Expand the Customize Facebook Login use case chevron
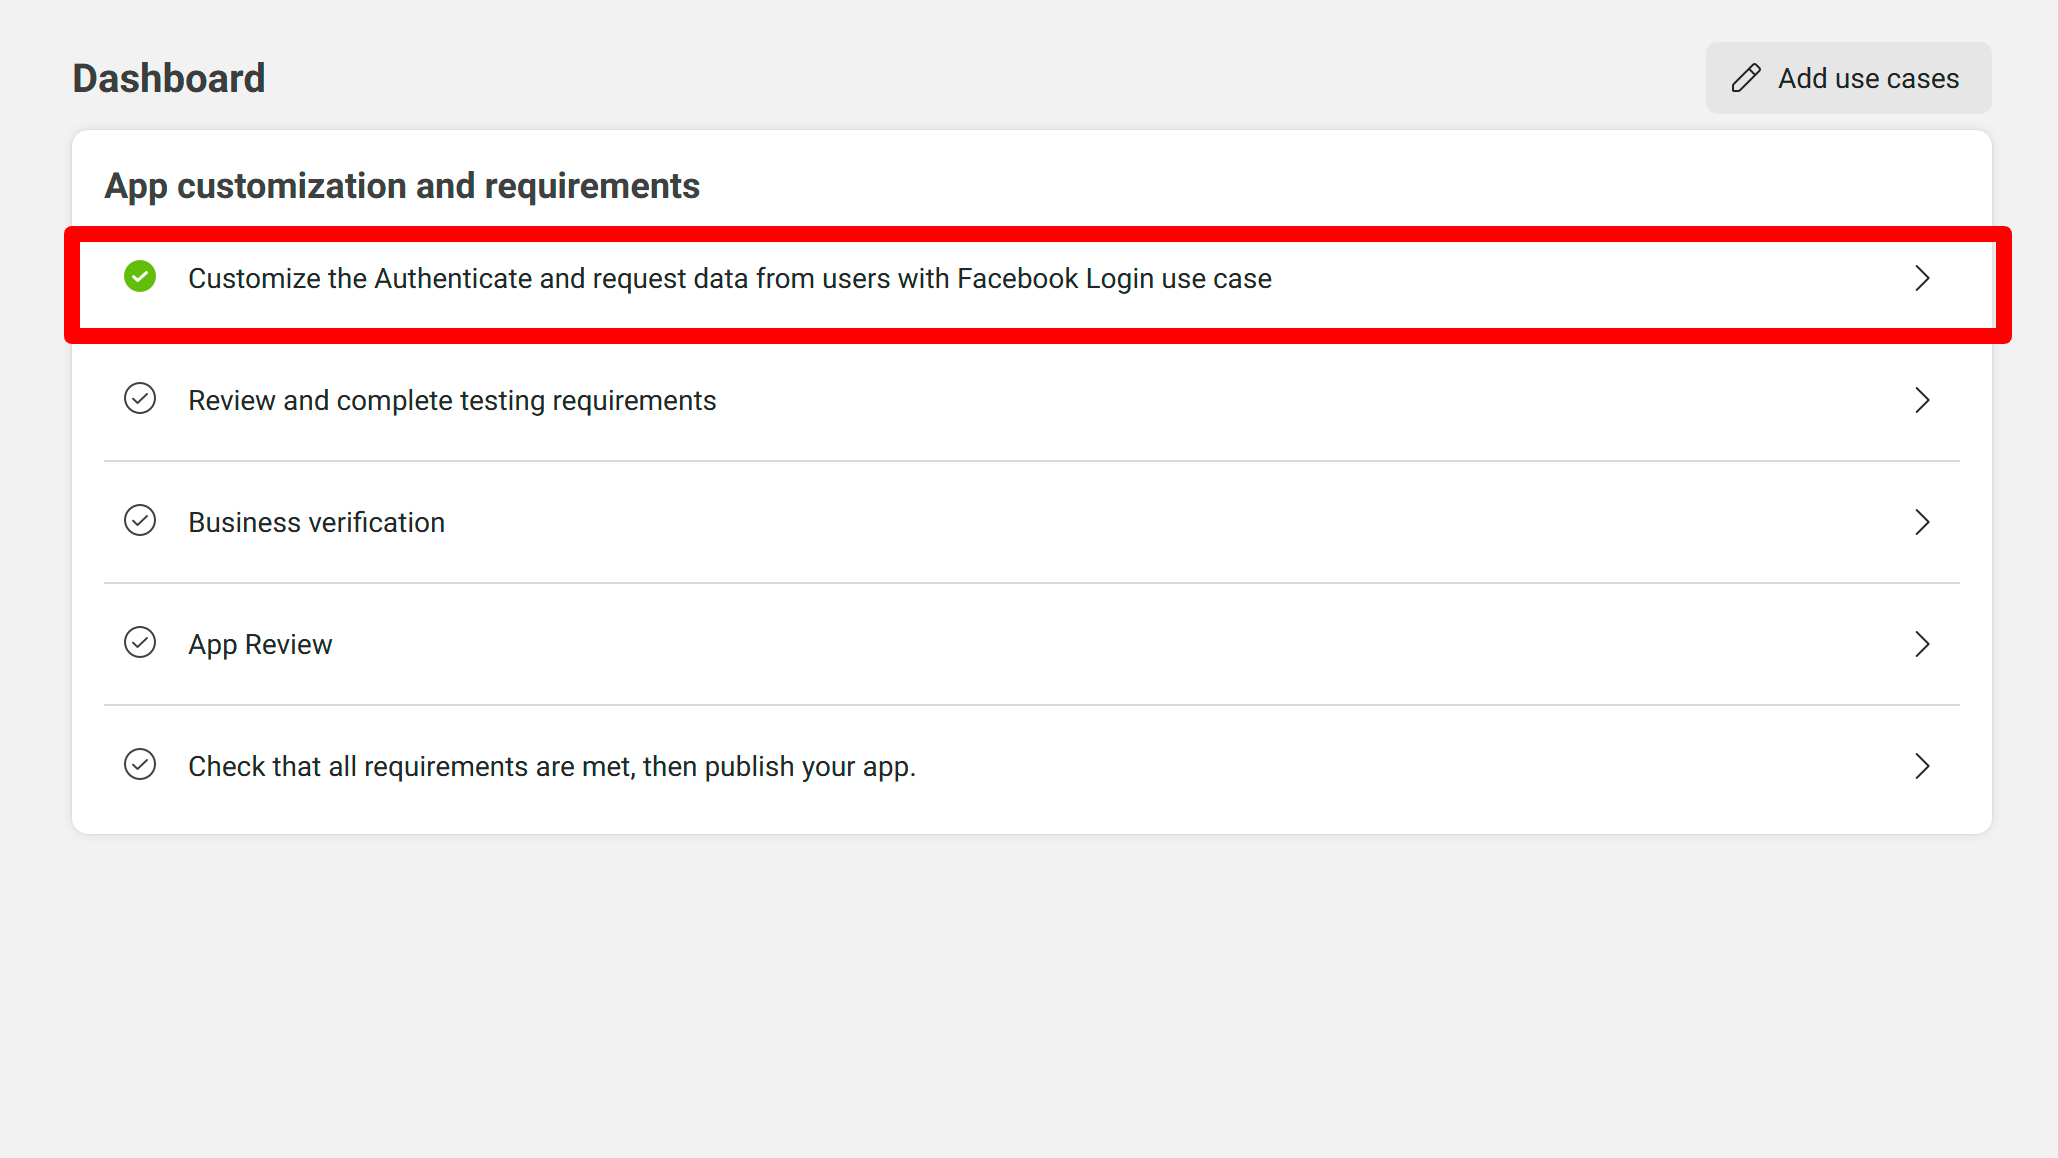 pyautogui.click(x=1922, y=278)
